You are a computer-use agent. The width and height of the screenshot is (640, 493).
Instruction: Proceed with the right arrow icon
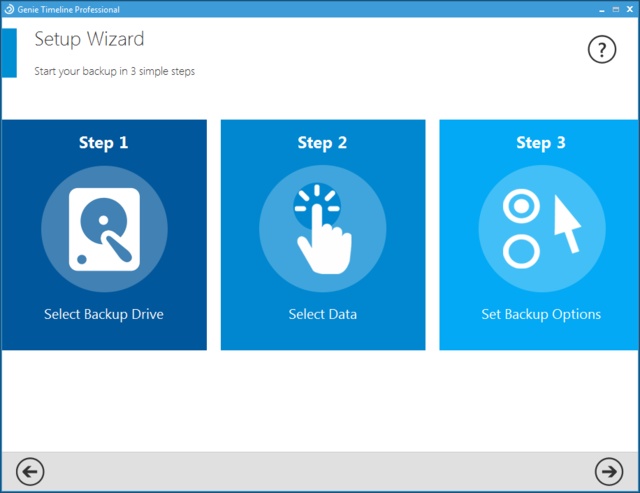point(608,471)
